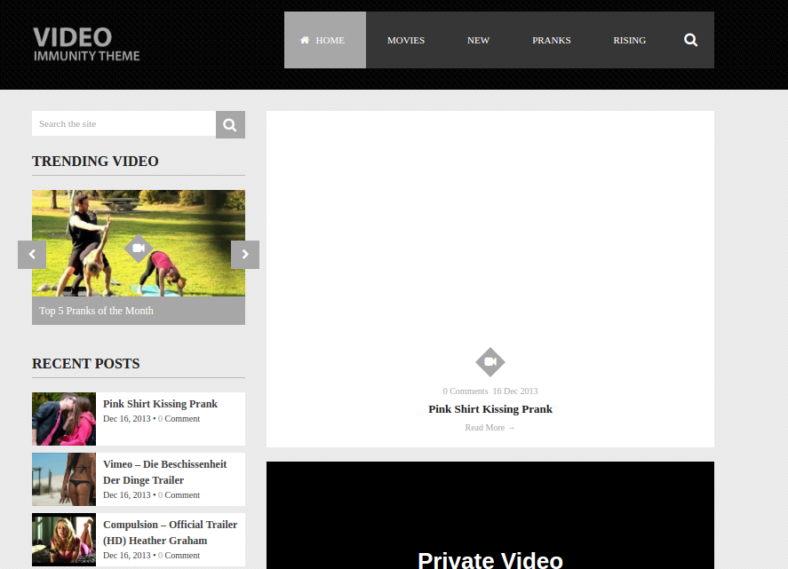The image size is (788, 569).
Task: Click the diamond video icon in main post
Action: (490, 362)
